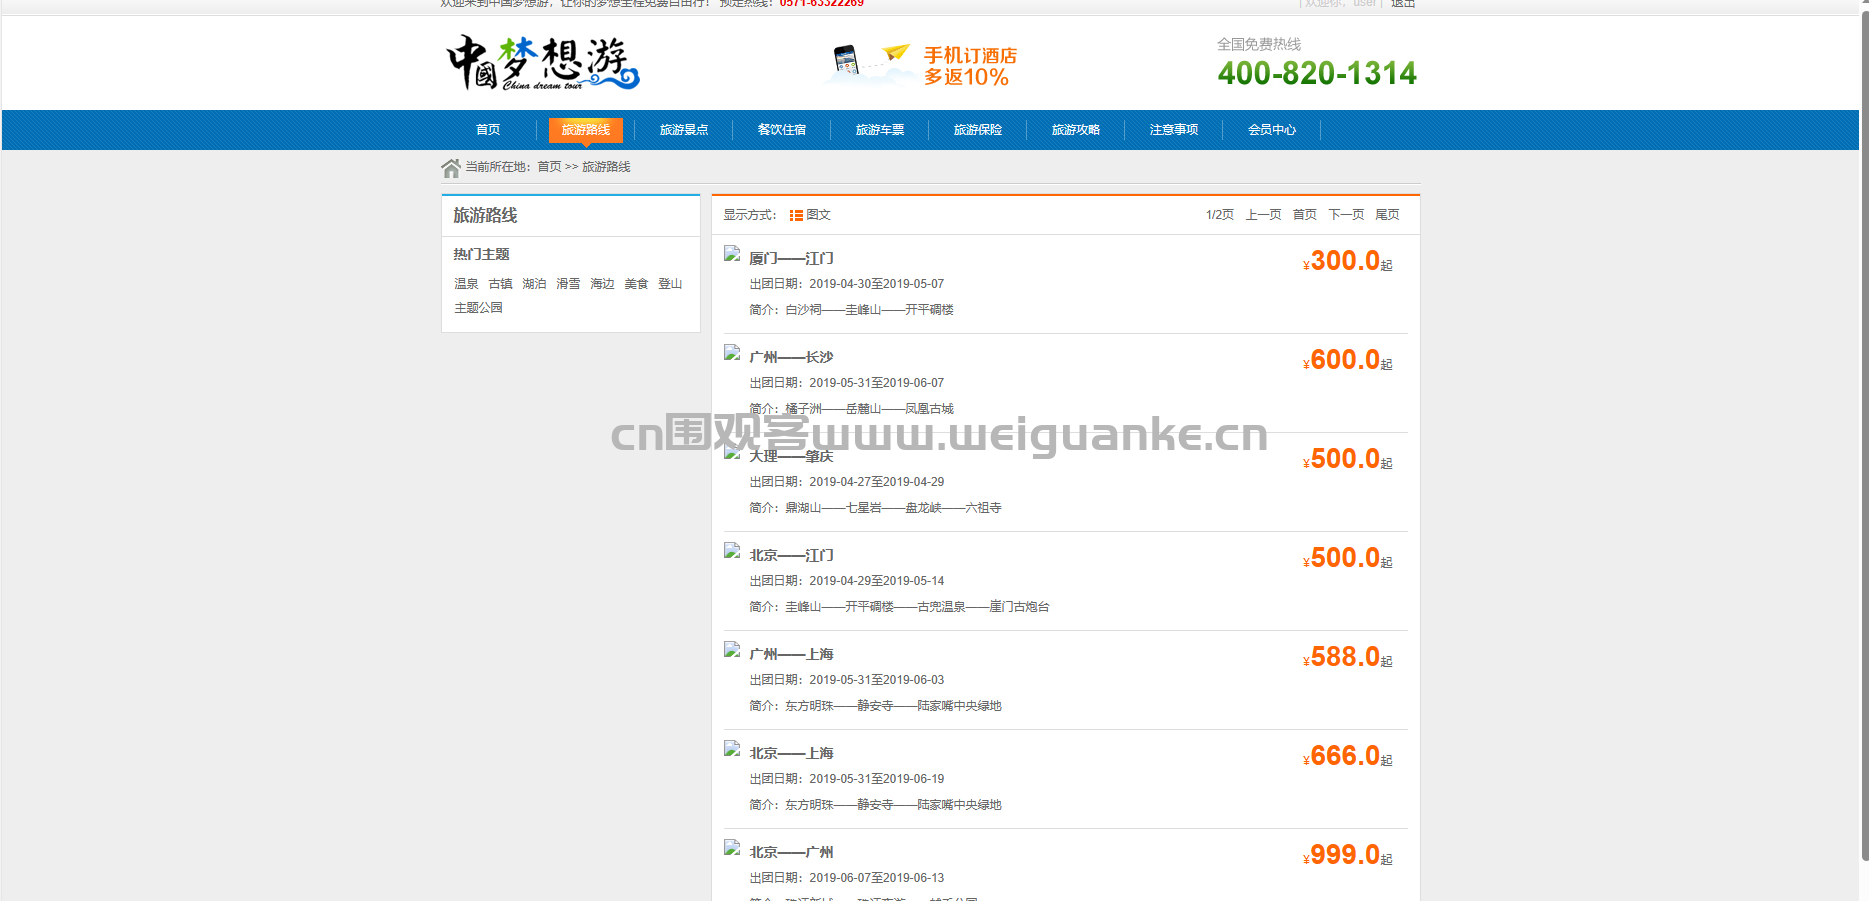
Task: Go to 上一页 in pagination
Action: [x=1263, y=215]
